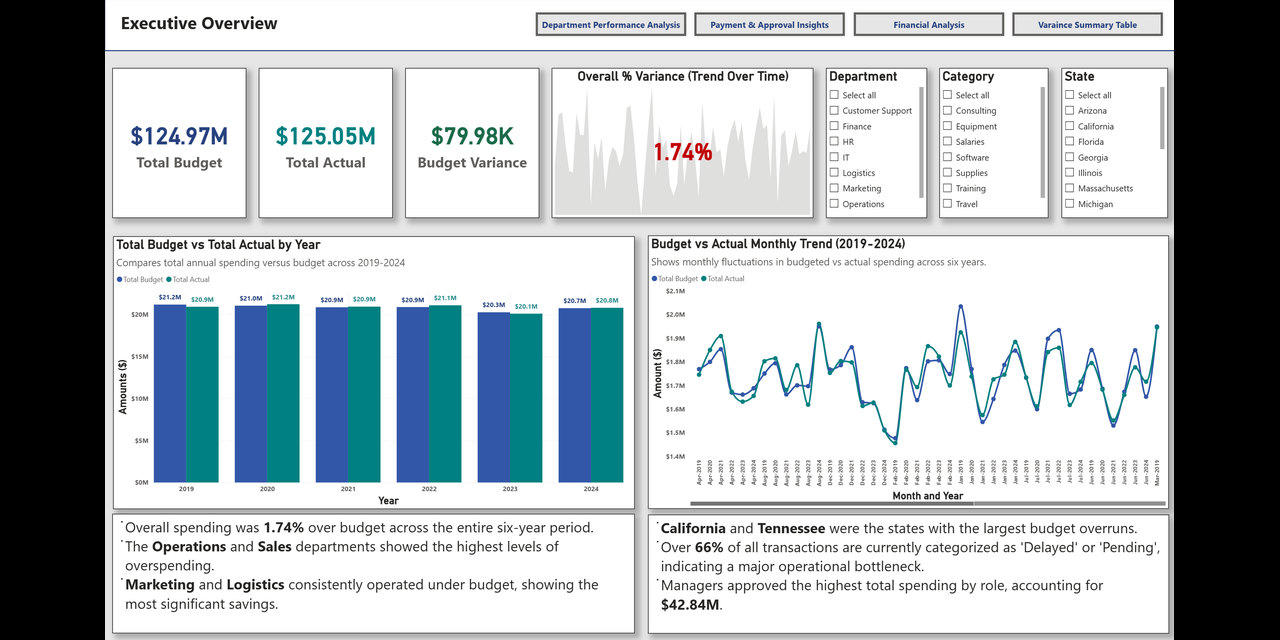
Task: Enable the Software category filter
Action: [947, 157]
